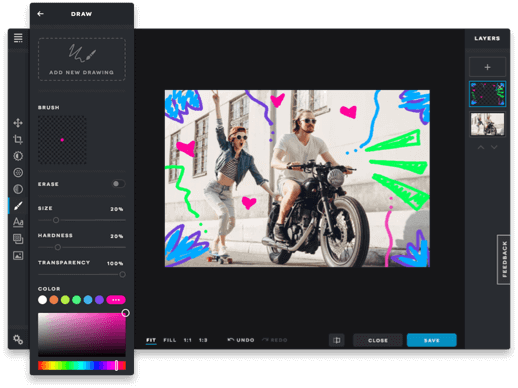Toggle the Erase switch
518x388 pixels.
[x=118, y=184]
